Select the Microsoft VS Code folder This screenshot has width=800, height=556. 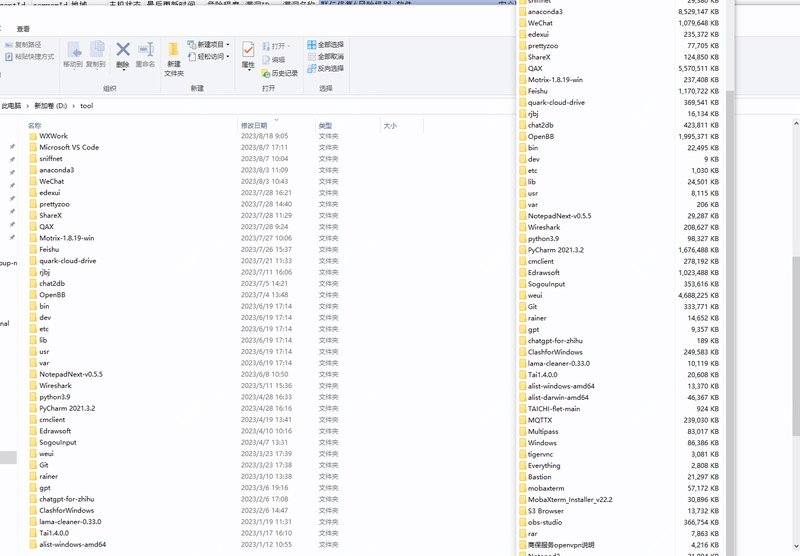(x=69, y=147)
